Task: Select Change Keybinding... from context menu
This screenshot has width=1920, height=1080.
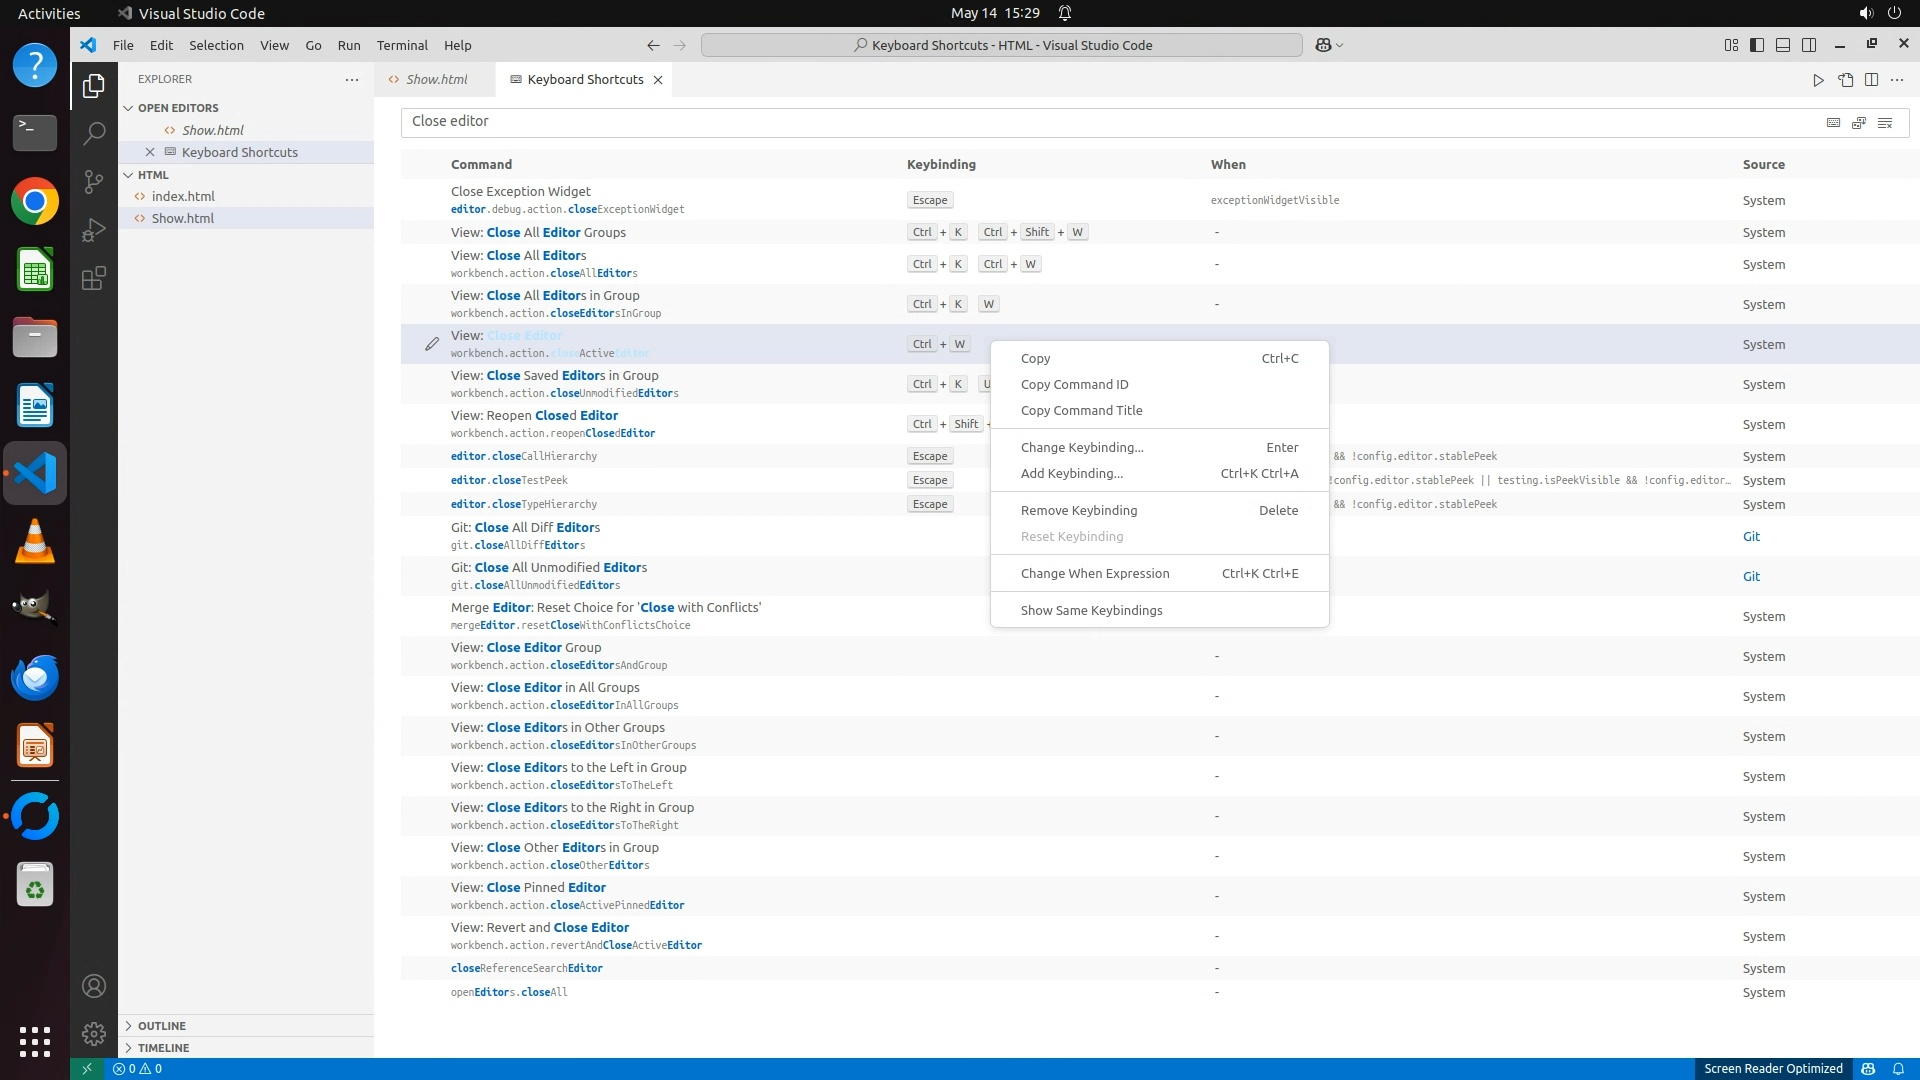Action: [x=1082, y=447]
